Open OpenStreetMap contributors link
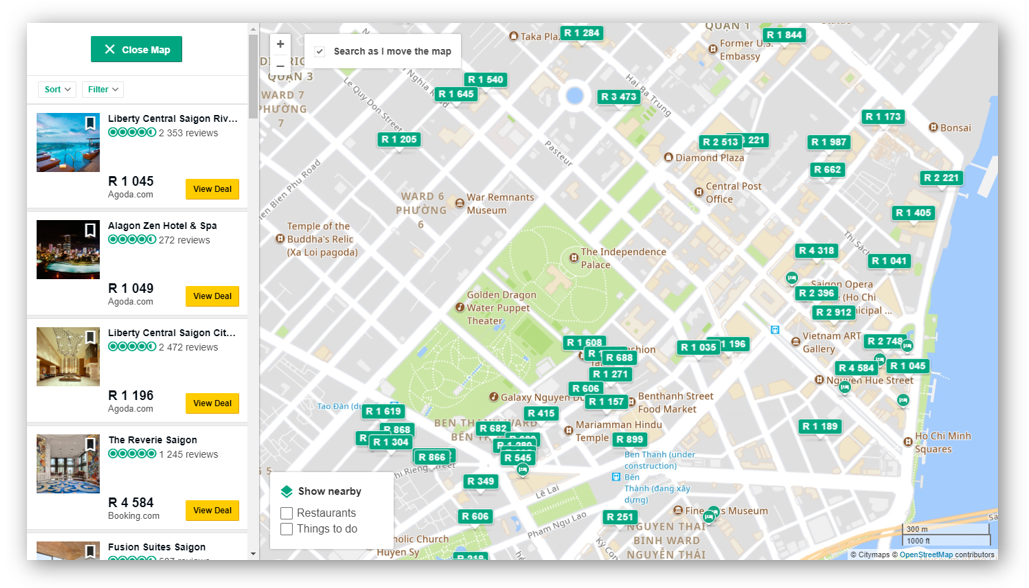1029x588 pixels. (926, 555)
